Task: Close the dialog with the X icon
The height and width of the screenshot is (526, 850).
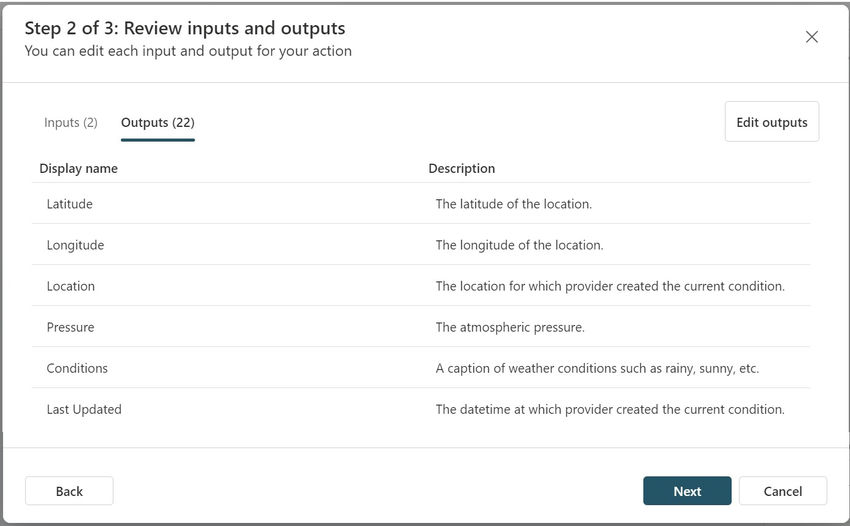Action: 811,37
